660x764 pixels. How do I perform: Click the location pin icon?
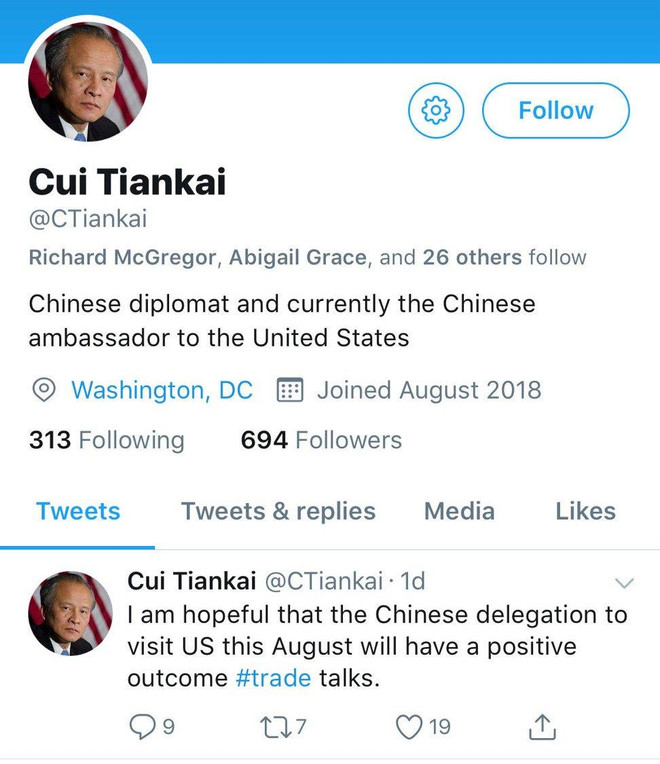tap(44, 390)
